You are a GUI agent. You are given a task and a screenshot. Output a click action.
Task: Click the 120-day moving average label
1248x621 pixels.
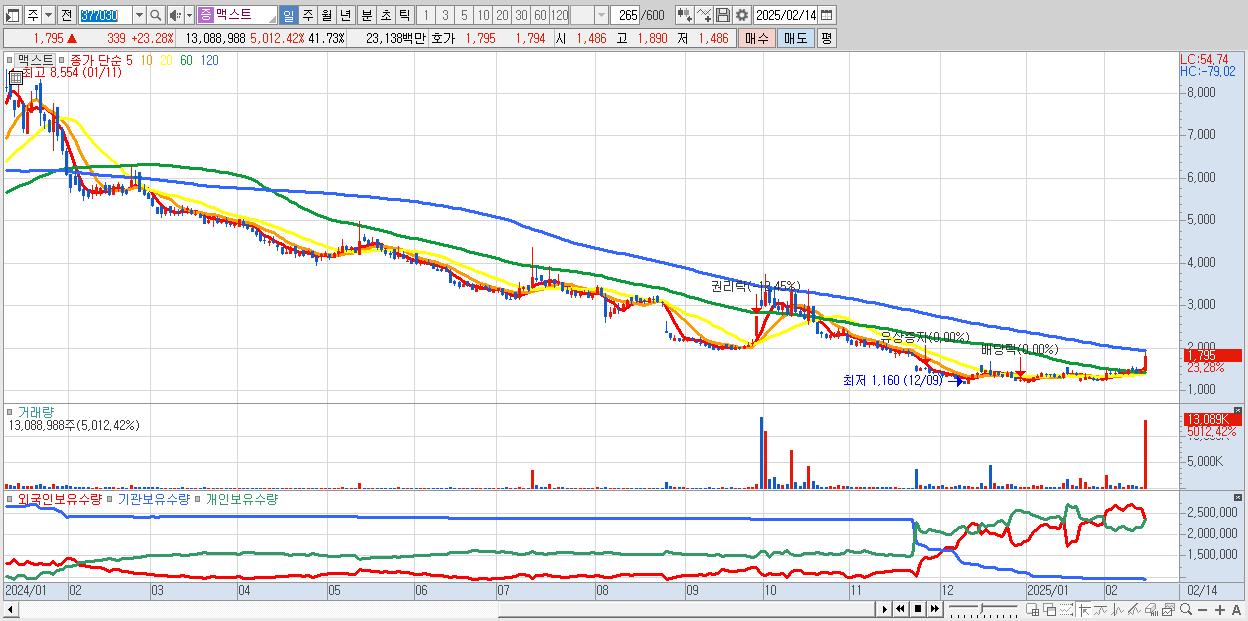point(209,60)
